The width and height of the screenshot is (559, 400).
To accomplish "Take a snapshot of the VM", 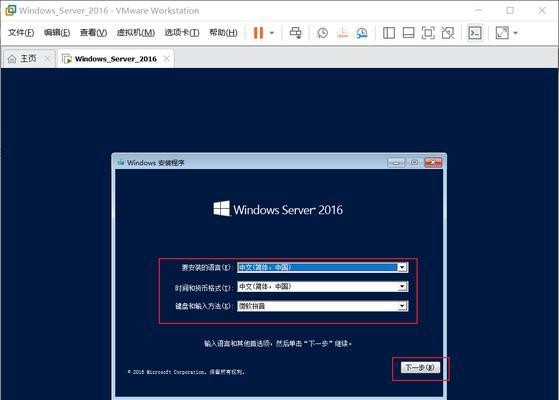I will click(x=322, y=33).
